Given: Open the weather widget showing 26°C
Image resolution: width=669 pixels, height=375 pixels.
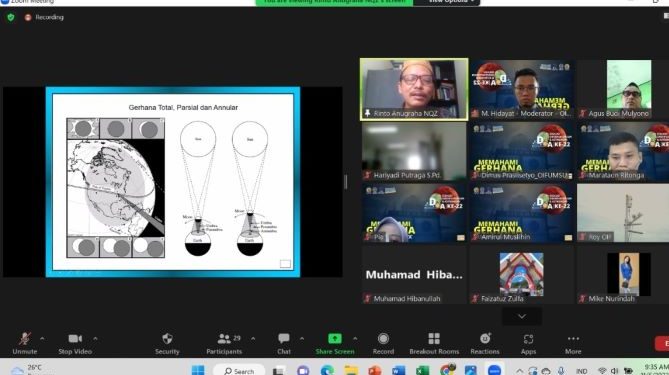Looking at the screenshot, I should pos(27,369).
